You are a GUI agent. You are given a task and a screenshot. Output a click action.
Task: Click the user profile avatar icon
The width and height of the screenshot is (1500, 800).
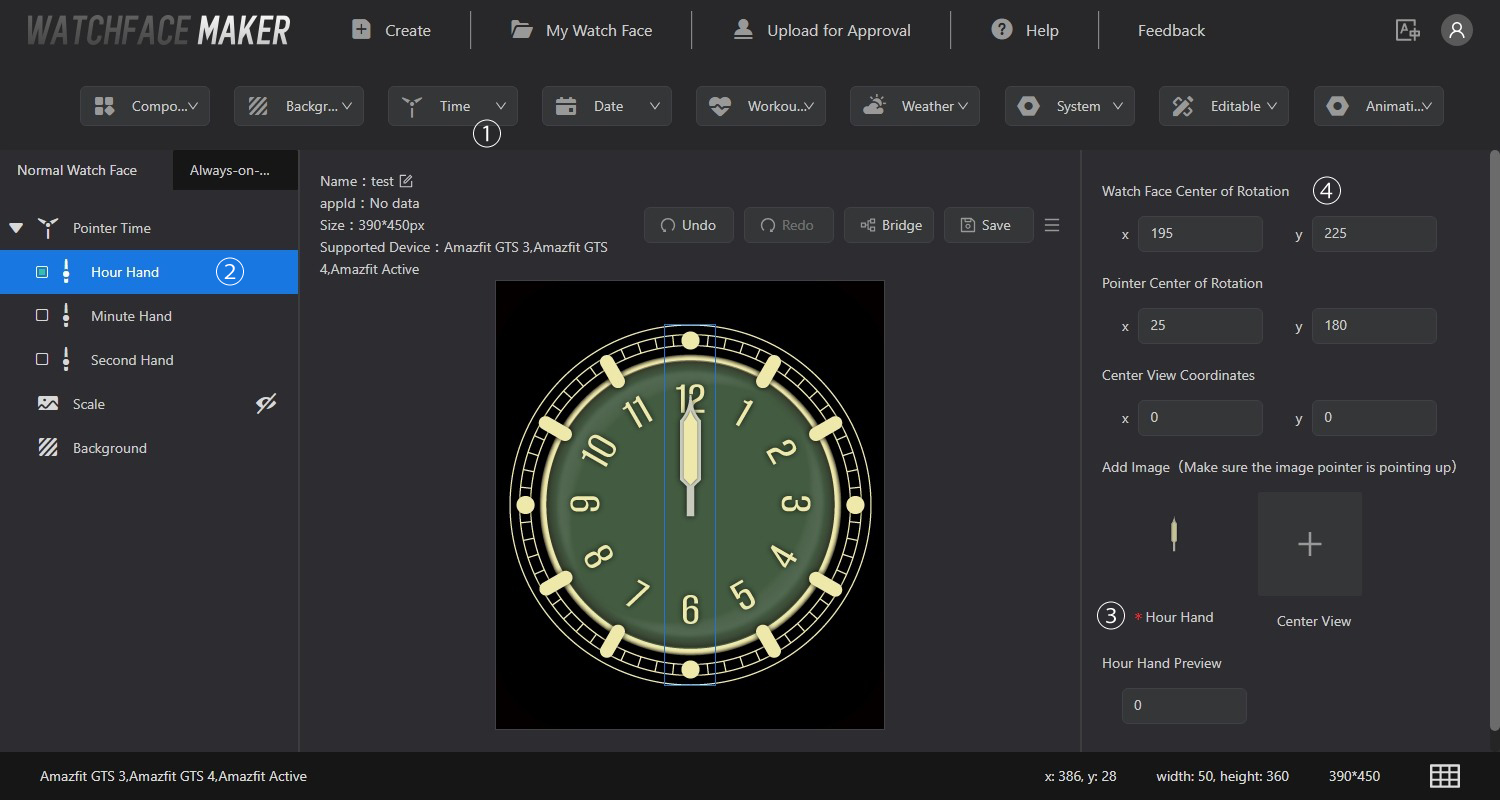click(x=1456, y=30)
